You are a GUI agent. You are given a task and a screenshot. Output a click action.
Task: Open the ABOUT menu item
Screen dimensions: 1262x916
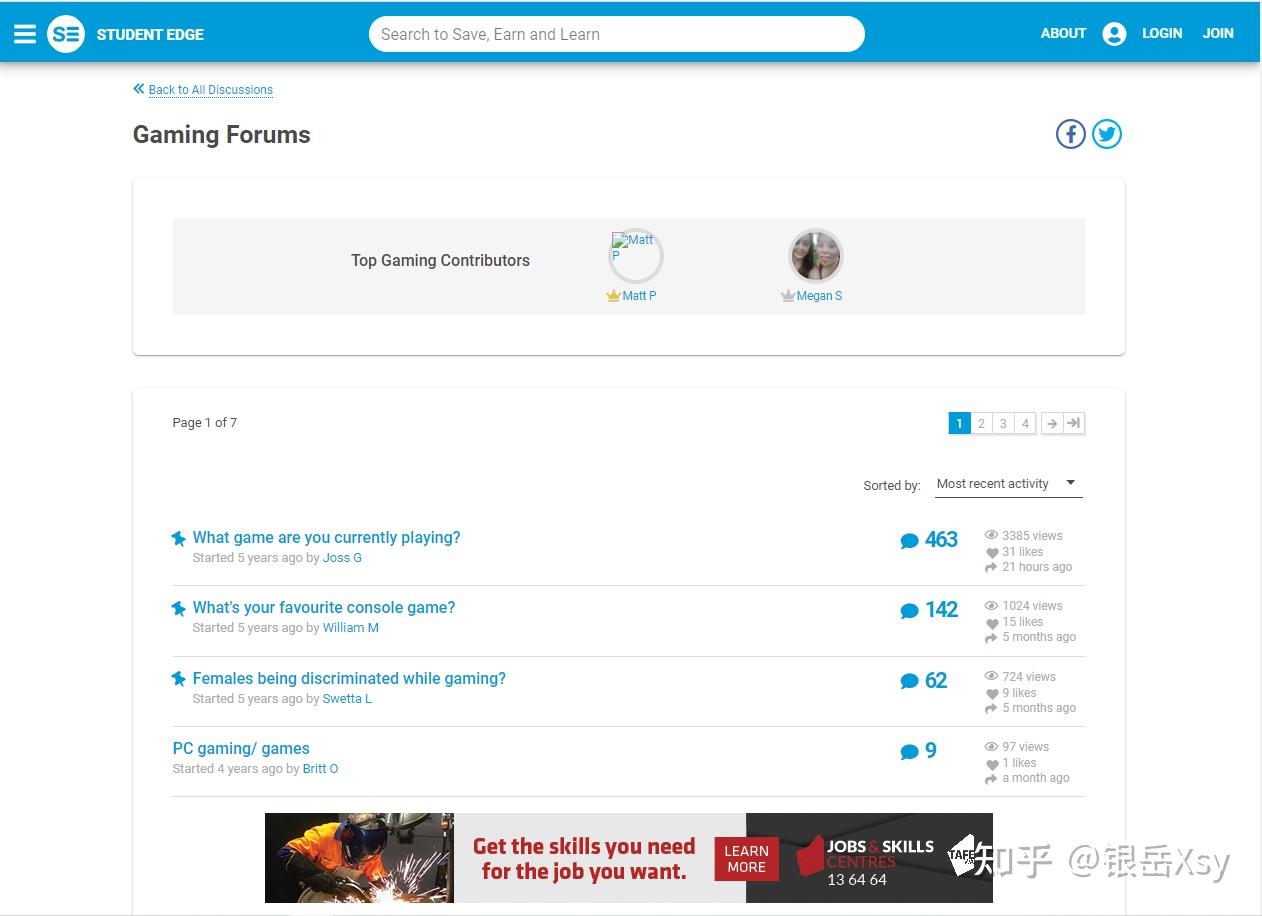pos(1063,33)
